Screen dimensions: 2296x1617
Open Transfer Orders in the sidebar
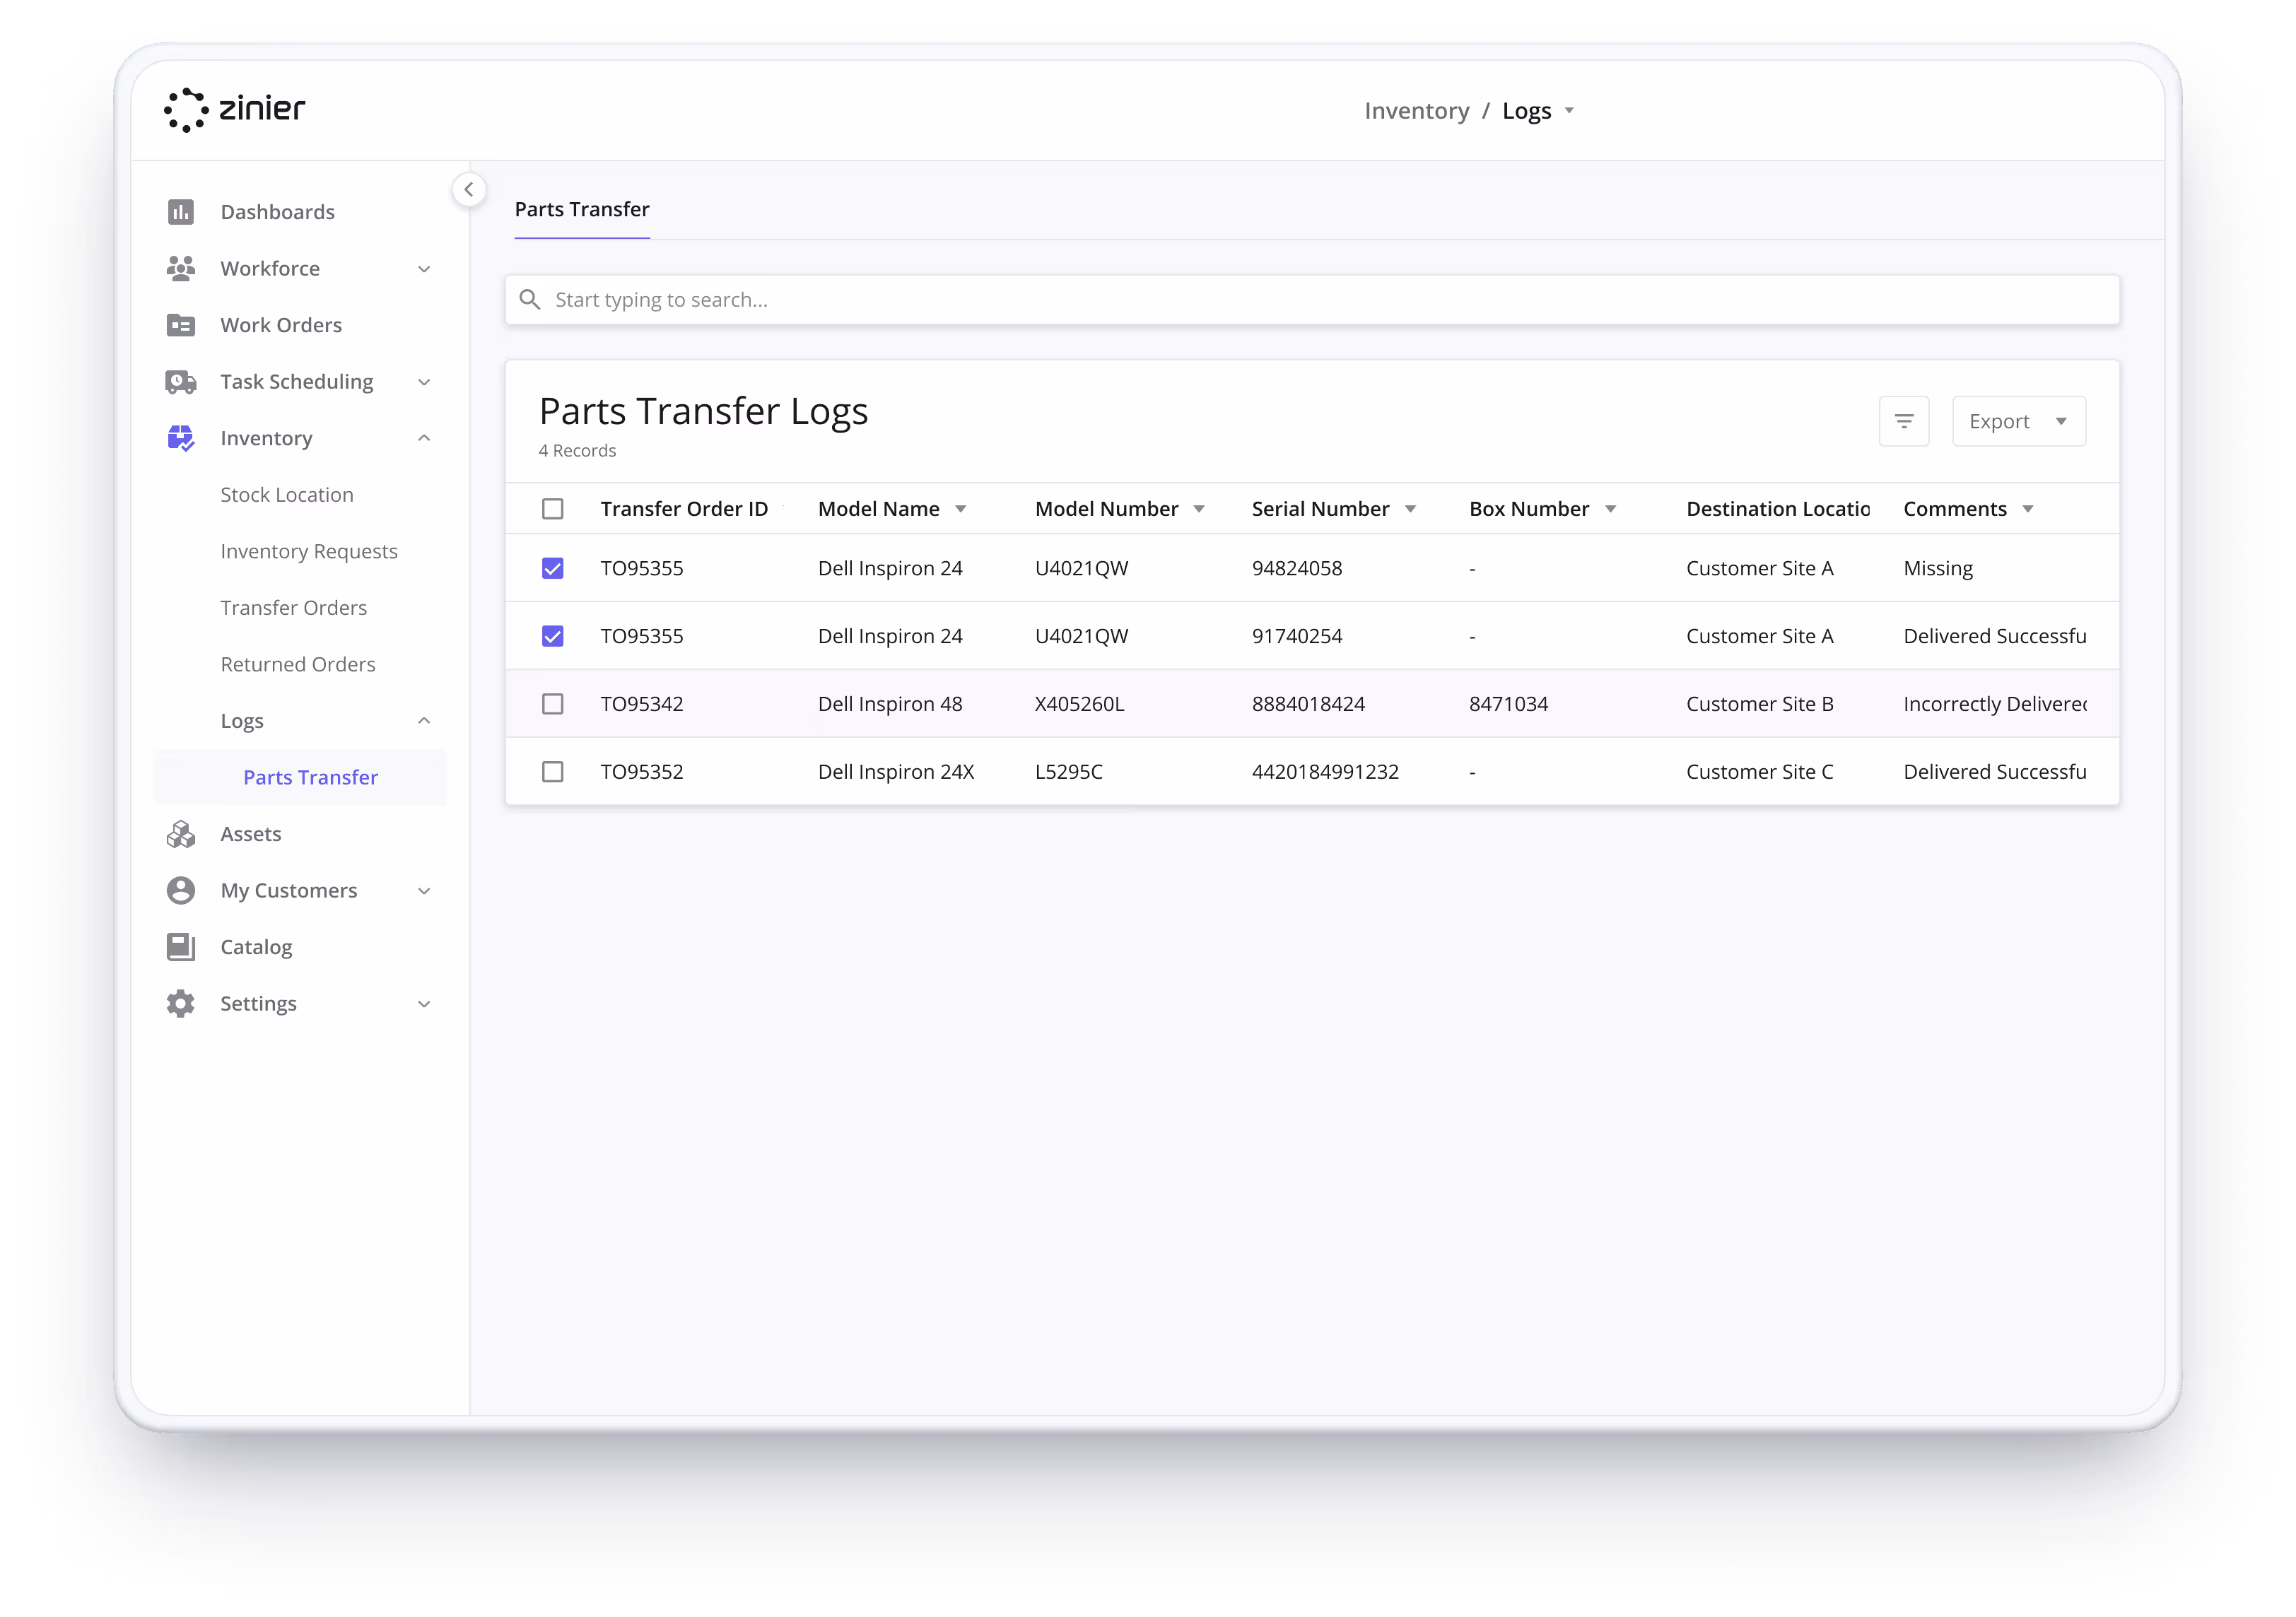tap(293, 608)
